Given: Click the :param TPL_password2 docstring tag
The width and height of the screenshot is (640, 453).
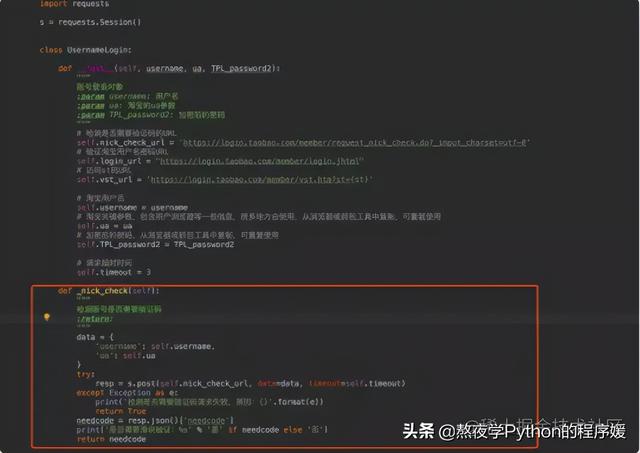Looking at the screenshot, I should tap(91, 115).
